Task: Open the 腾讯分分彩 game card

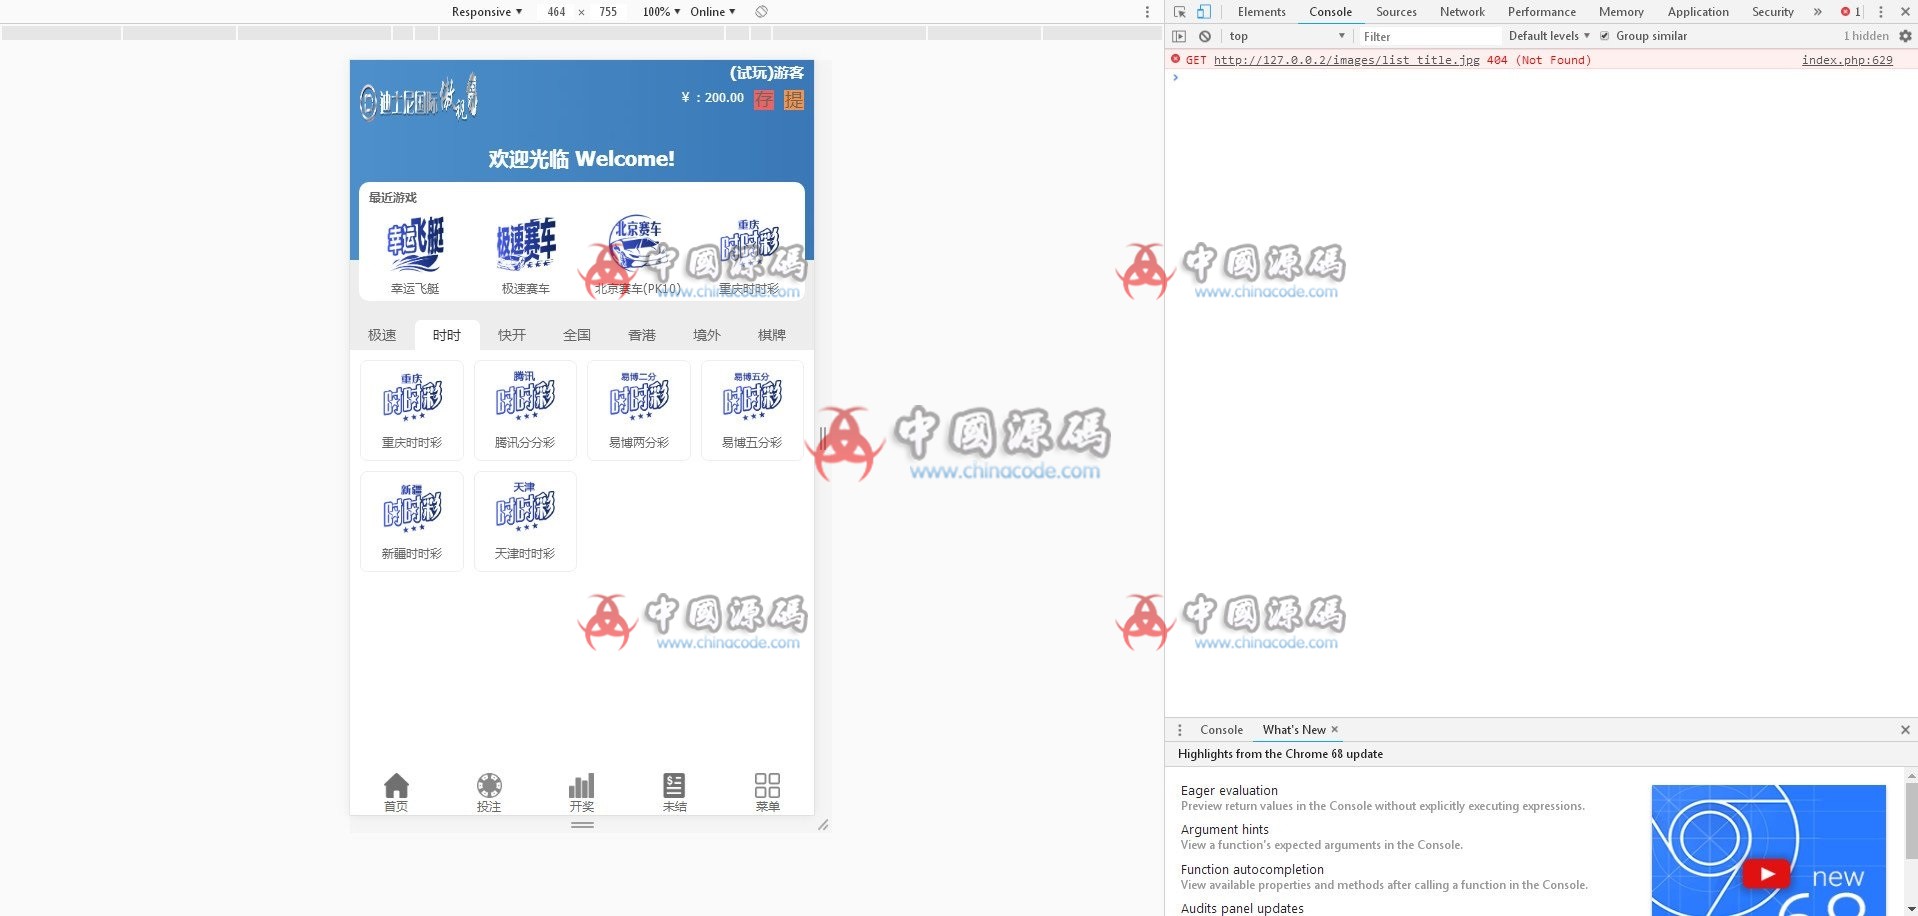Action: [x=525, y=410]
